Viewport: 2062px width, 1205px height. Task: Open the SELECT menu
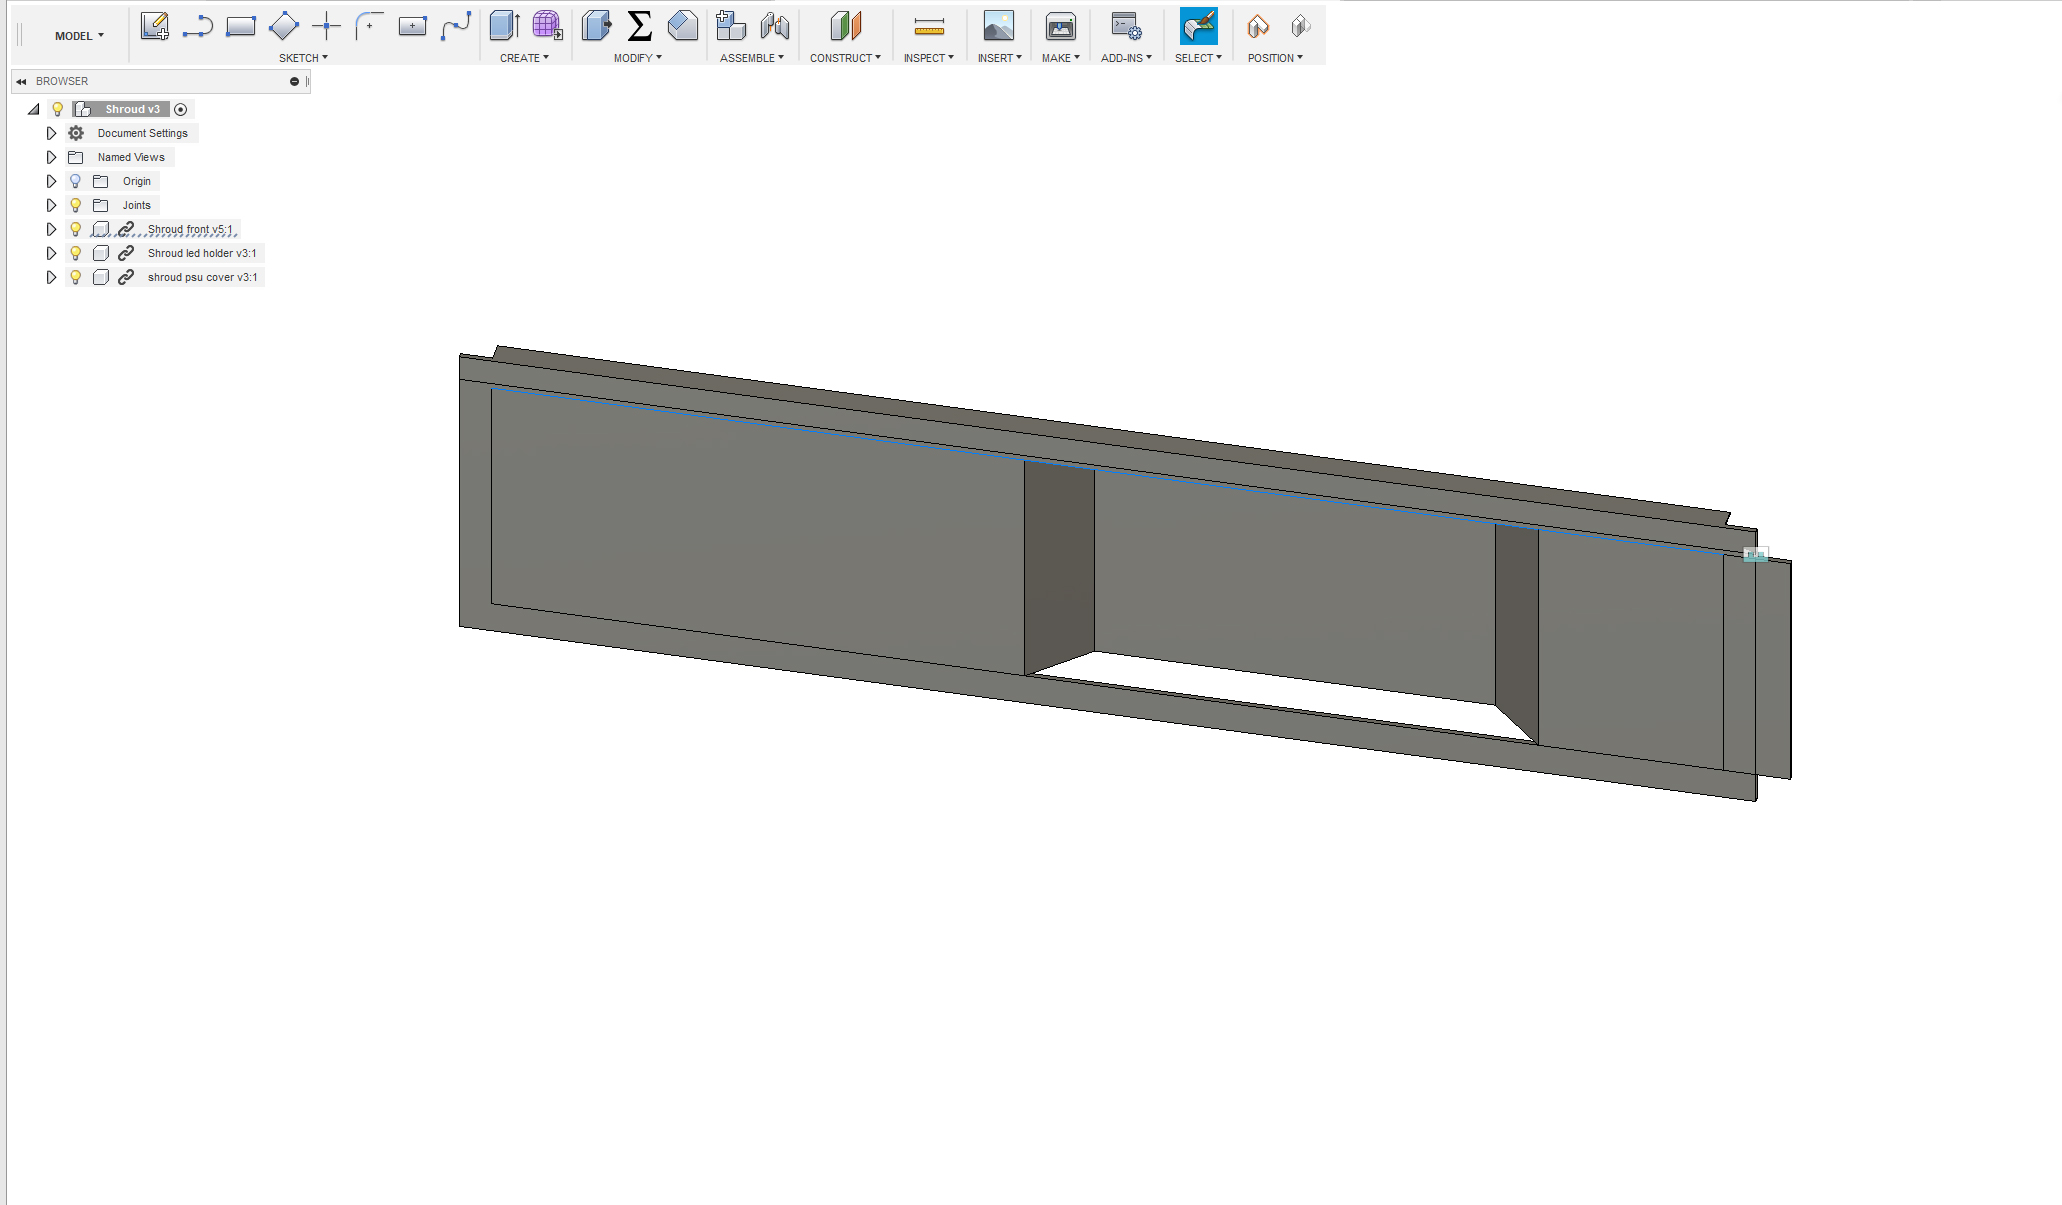click(x=1197, y=57)
